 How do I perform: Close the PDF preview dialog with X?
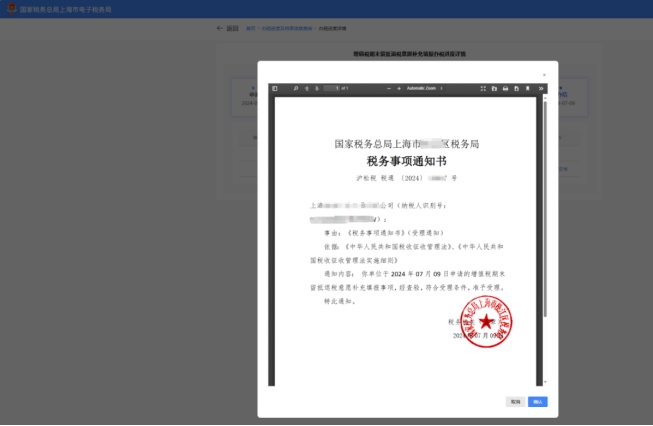click(x=544, y=75)
